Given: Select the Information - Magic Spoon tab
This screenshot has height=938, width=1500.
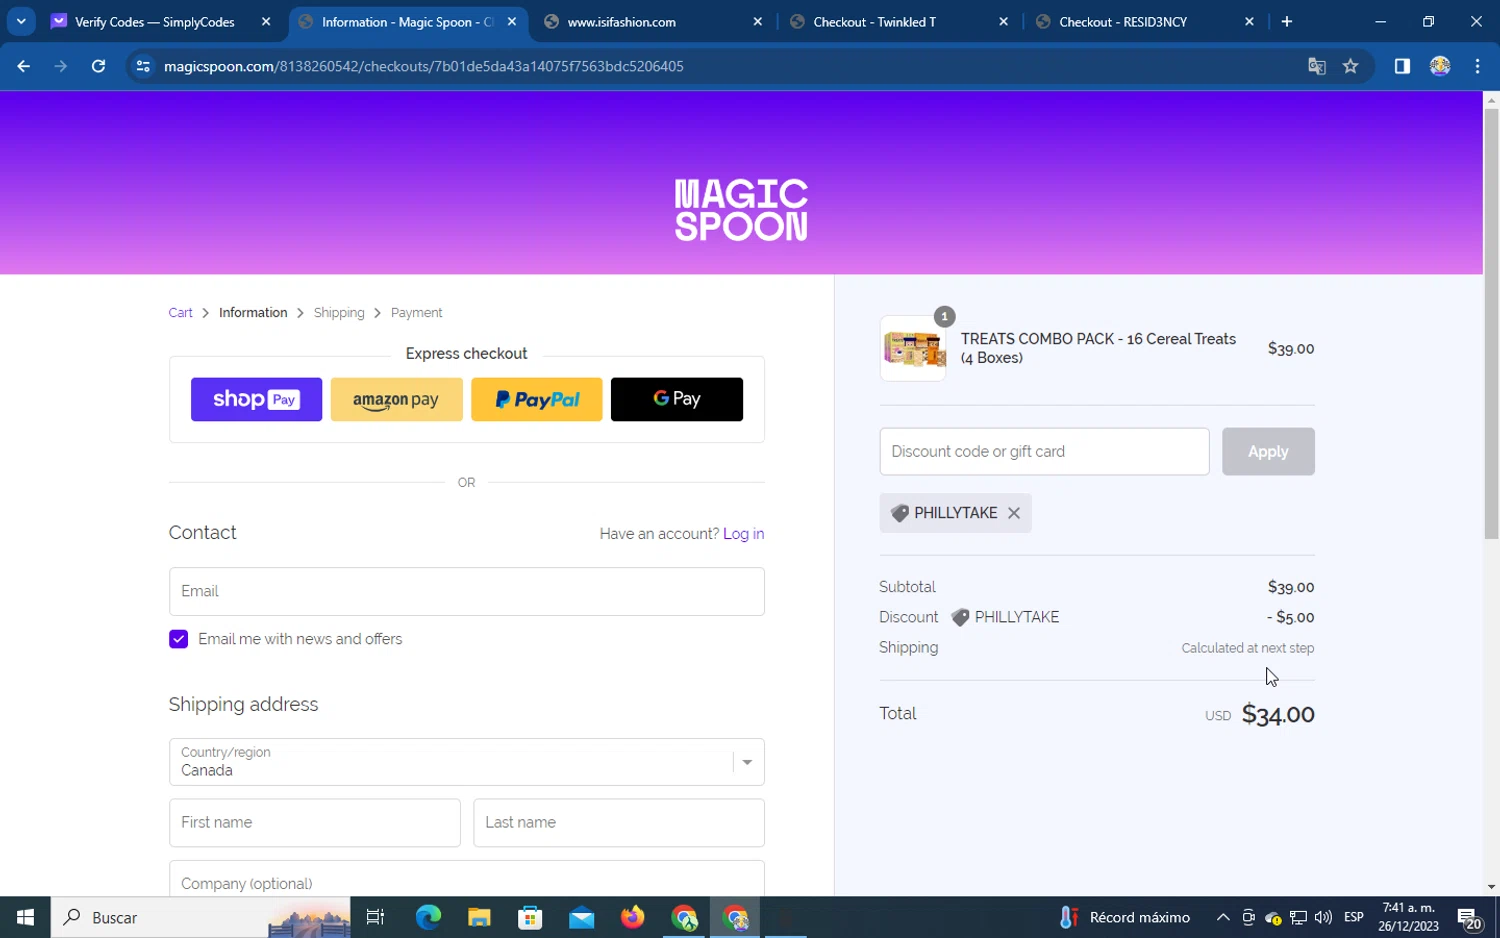Looking at the screenshot, I should coord(407,21).
